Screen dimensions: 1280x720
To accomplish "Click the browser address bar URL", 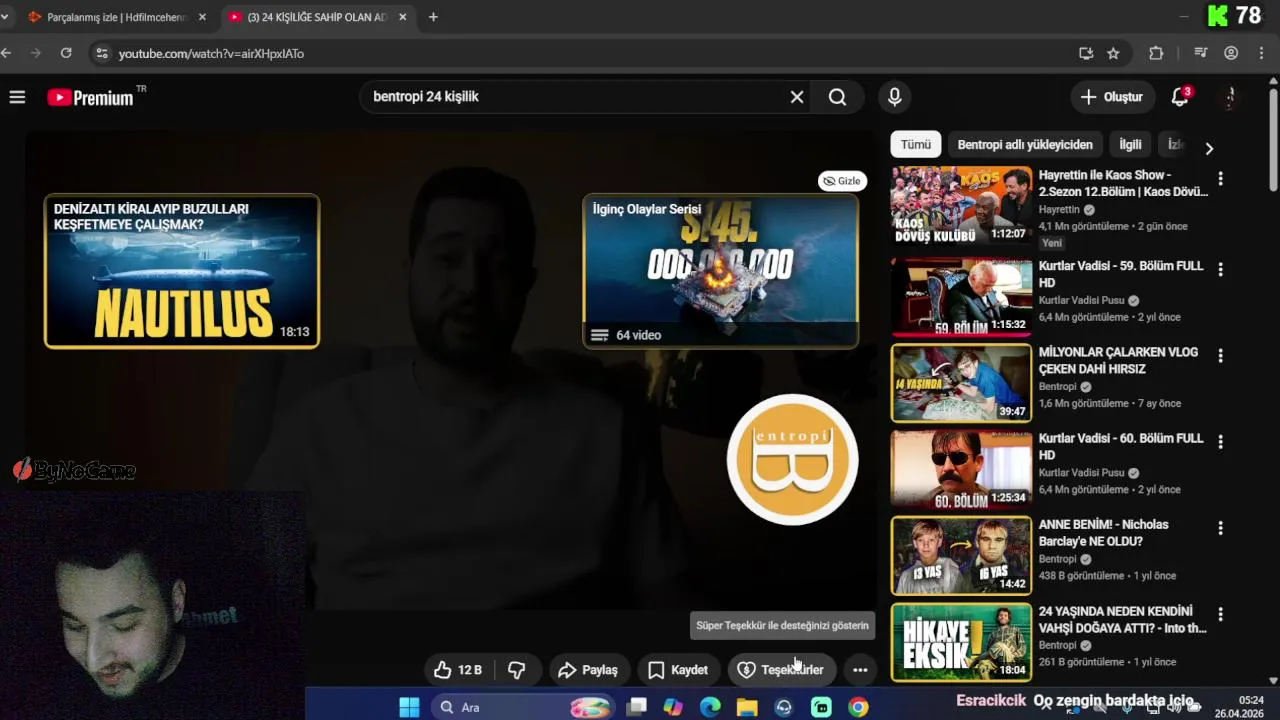I will pos(211,54).
